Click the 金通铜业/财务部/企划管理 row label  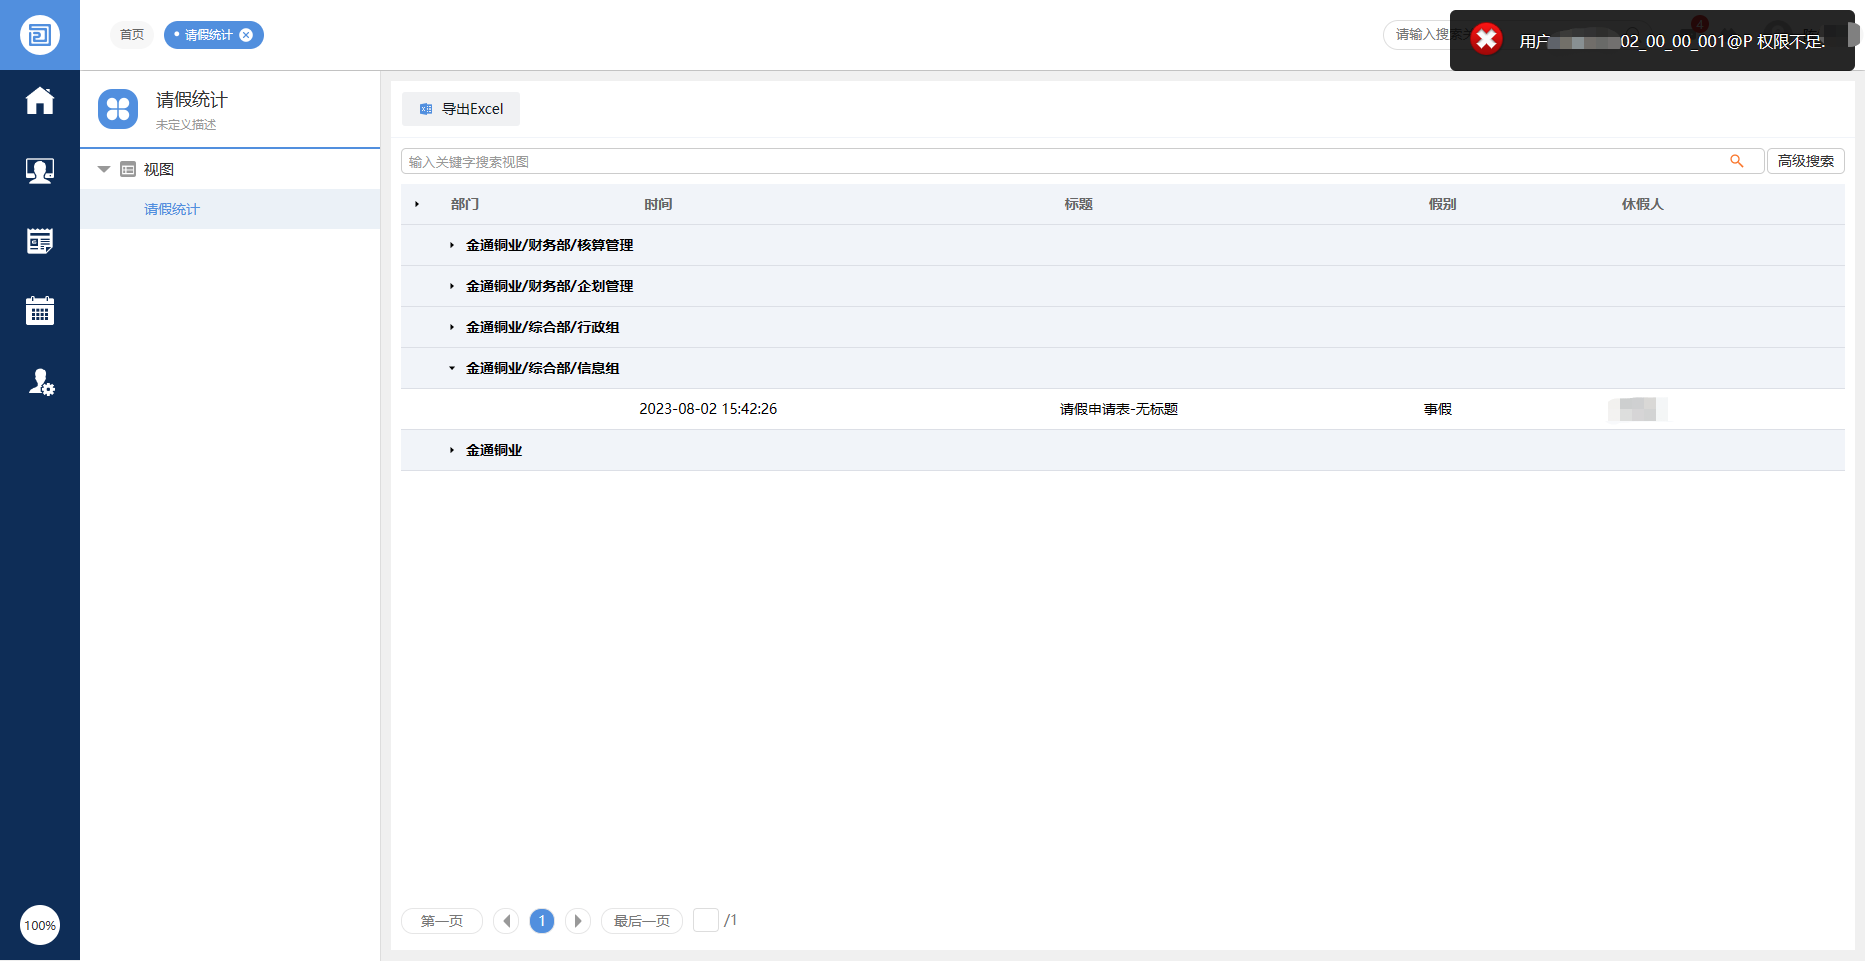click(x=550, y=286)
